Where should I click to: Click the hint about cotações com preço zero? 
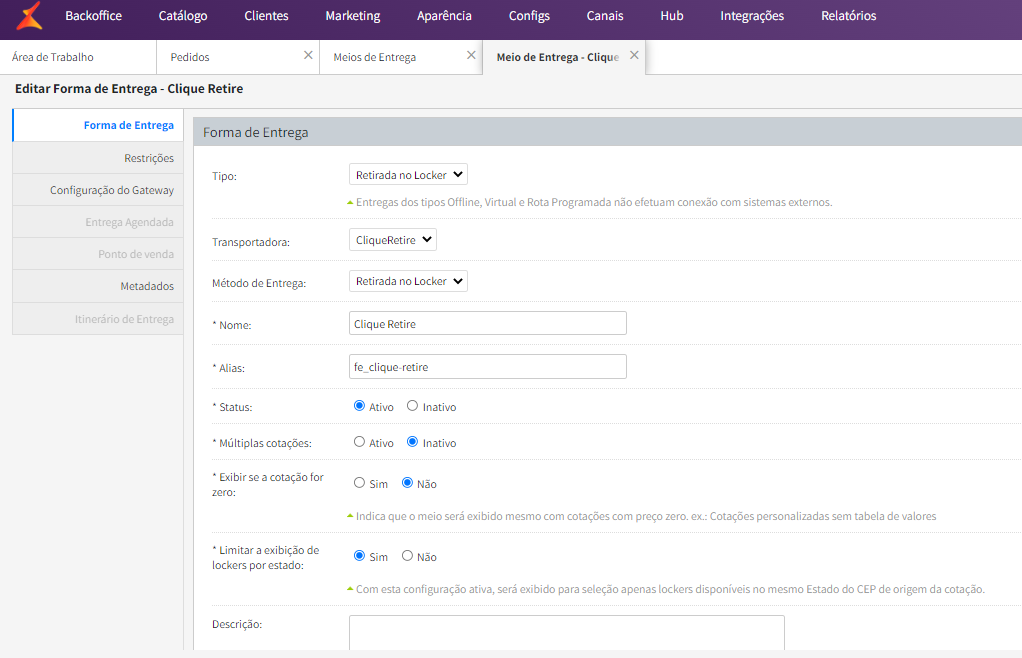[646, 517]
